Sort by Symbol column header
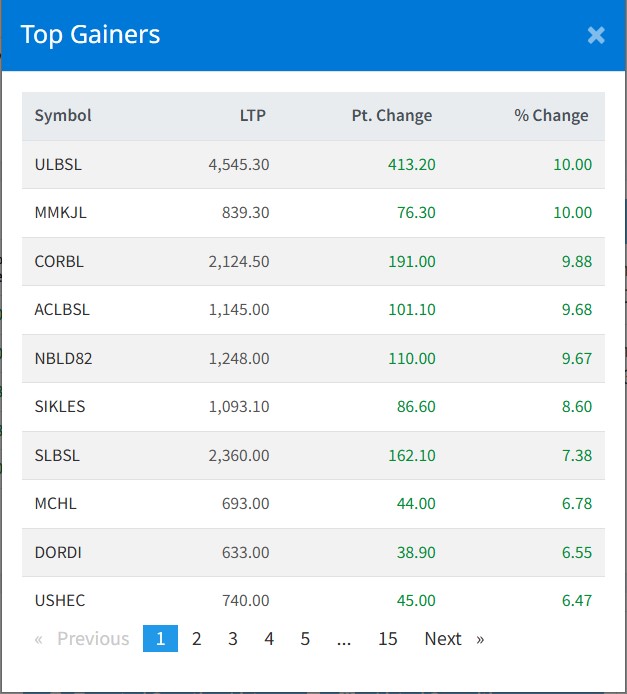Screen dimensions: 627x694 point(63,116)
